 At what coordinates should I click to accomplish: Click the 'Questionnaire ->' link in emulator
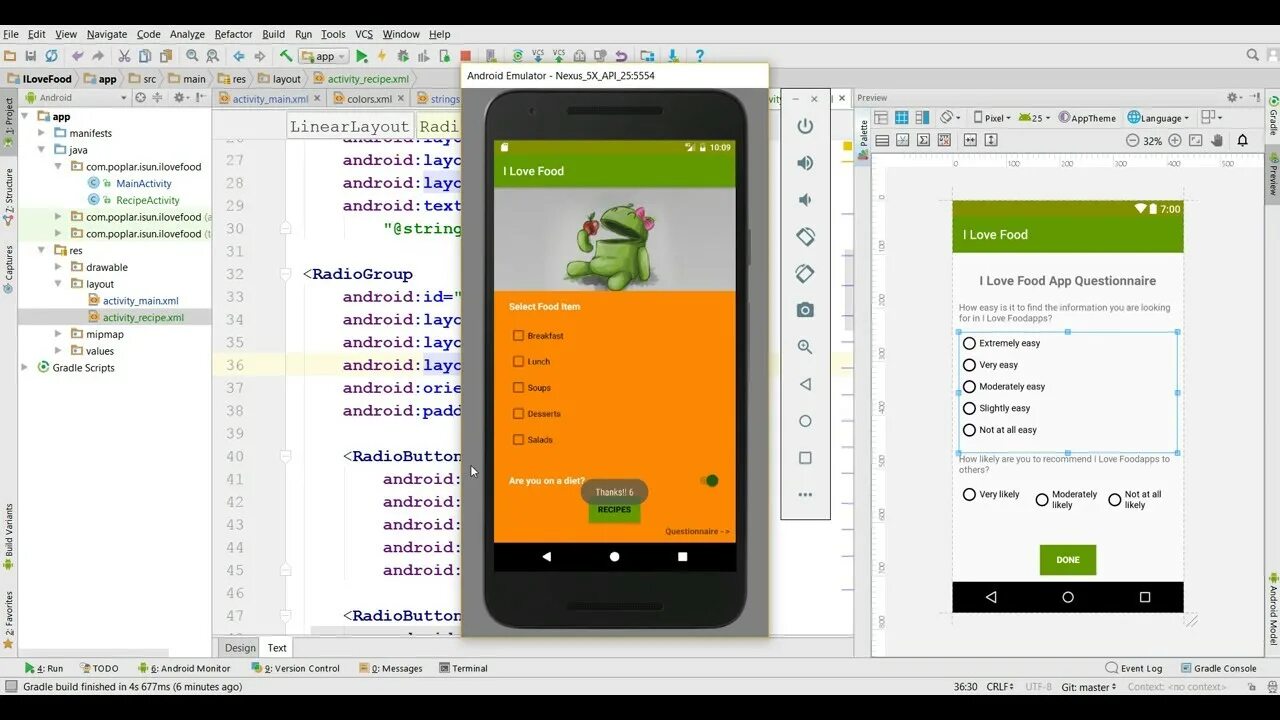coord(698,532)
